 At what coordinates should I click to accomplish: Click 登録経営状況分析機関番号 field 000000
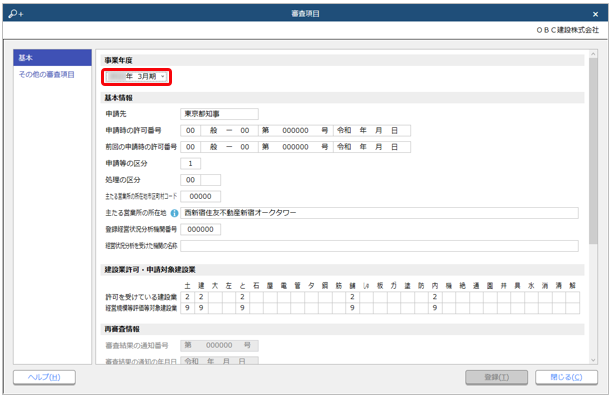tap(200, 229)
